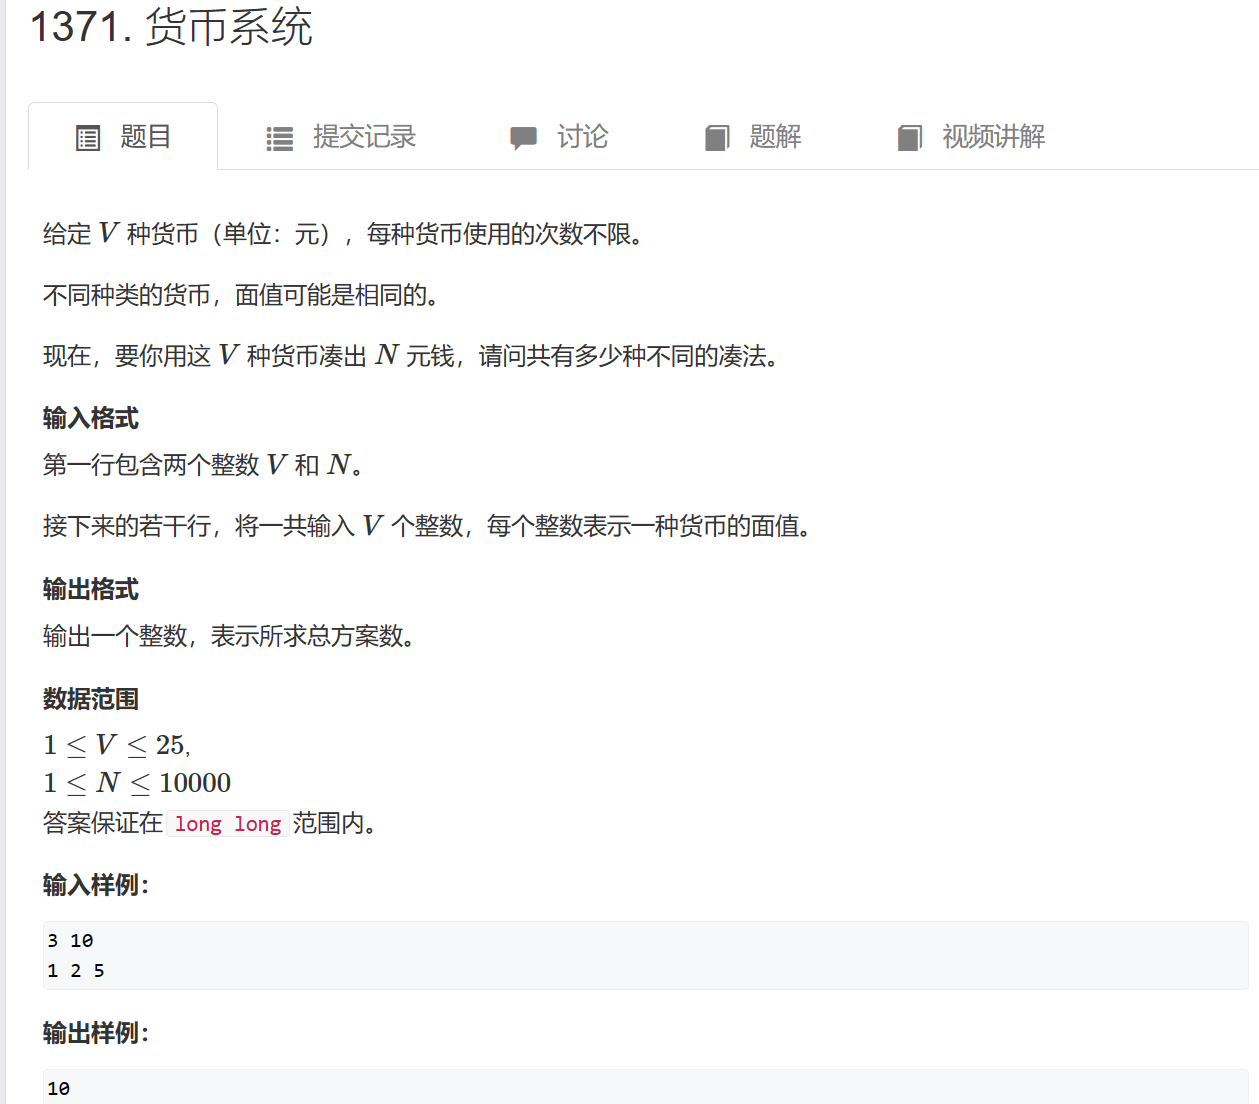Click the problem title 1371. 货币系统

[171, 27]
